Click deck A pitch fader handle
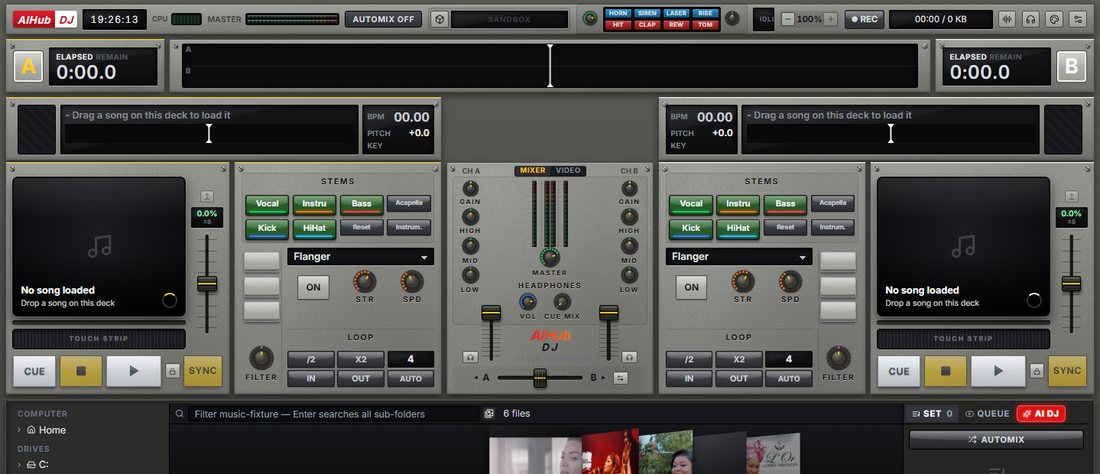Image resolution: width=1100 pixels, height=474 pixels. point(207,284)
